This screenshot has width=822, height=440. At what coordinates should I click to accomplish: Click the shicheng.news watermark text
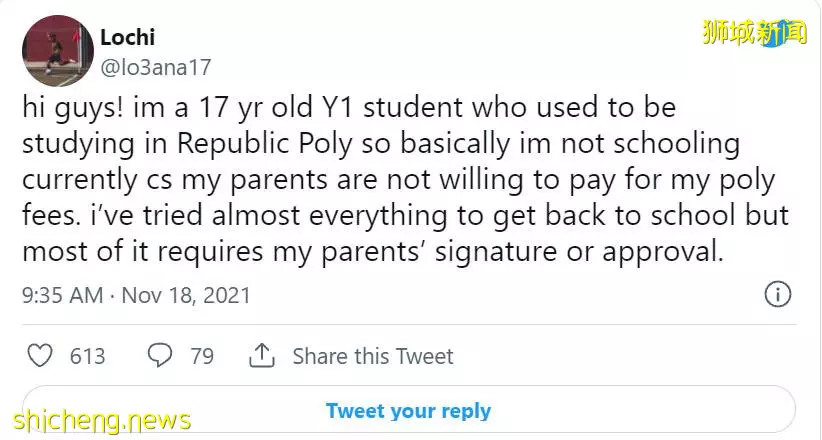tap(102, 421)
